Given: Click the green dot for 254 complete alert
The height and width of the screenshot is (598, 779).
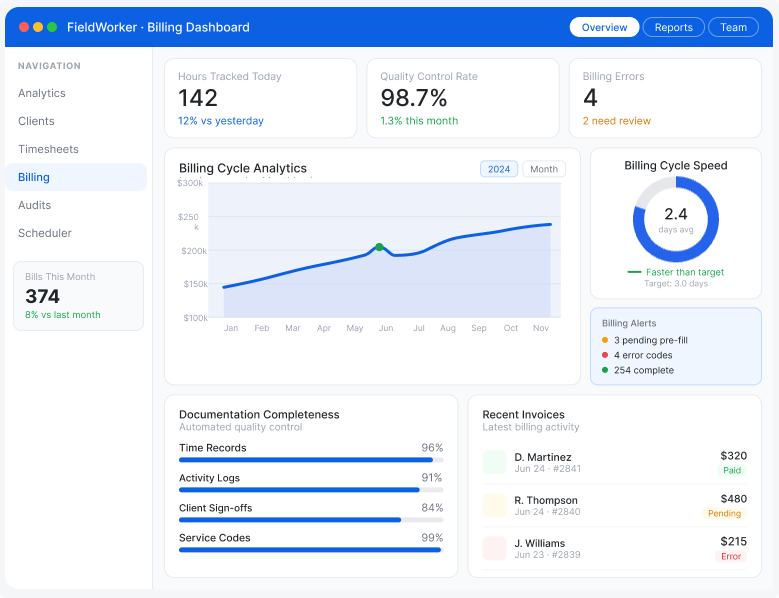Looking at the screenshot, I should [x=605, y=370].
